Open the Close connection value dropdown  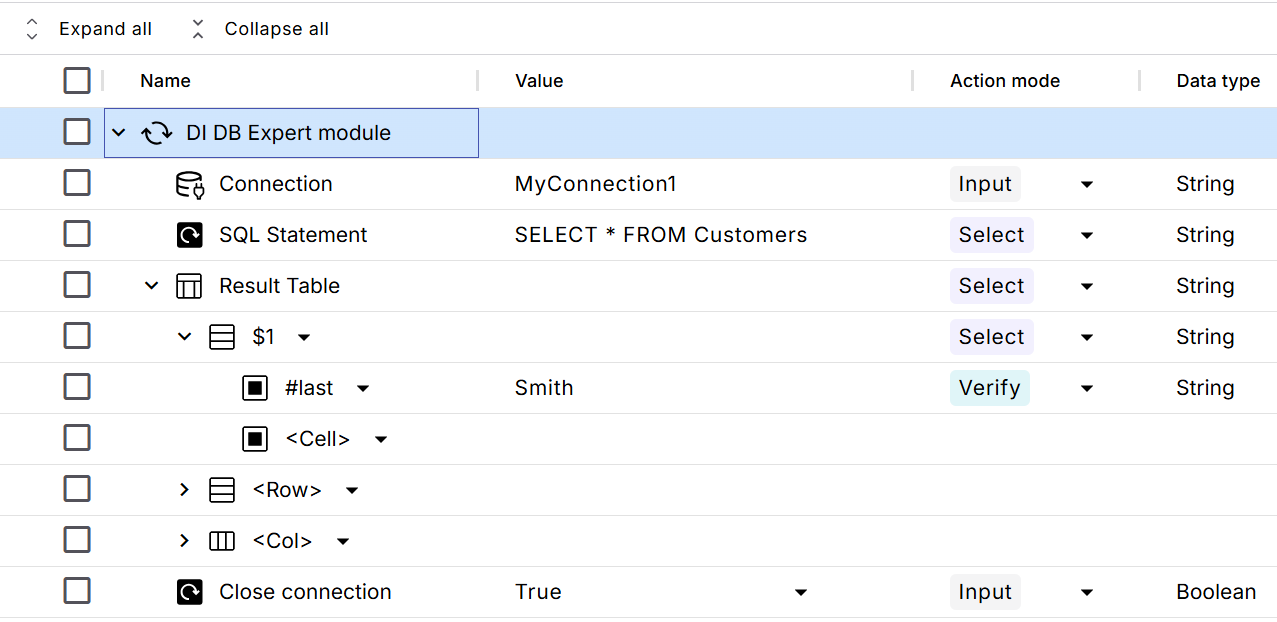(800, 592)
